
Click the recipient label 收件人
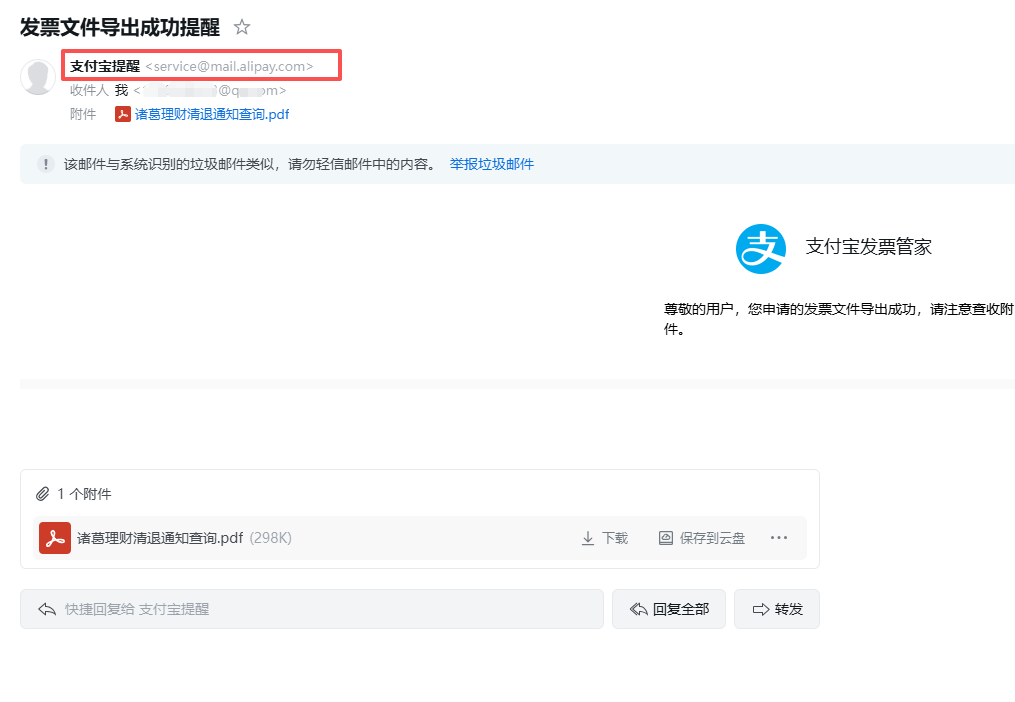[x=89, y=90]
